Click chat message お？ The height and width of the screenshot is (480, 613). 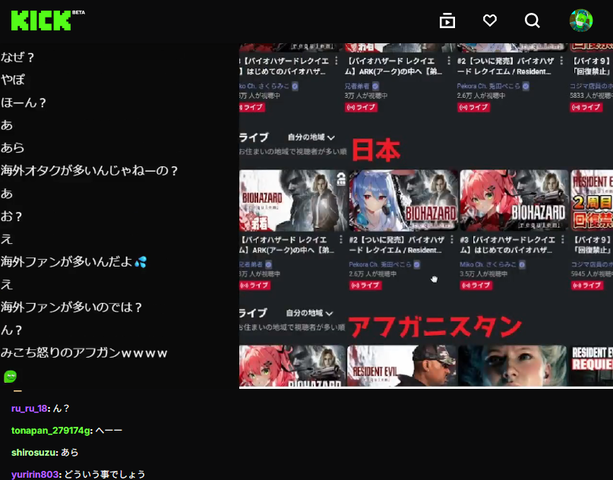click(12, 216)
